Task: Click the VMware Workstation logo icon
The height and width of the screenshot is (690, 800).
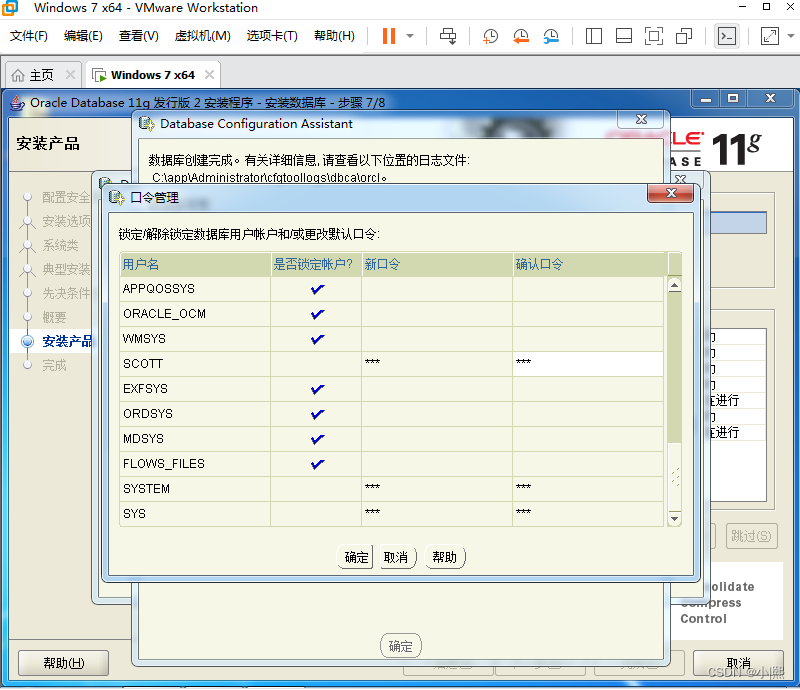Action: [x=10, y=8]
